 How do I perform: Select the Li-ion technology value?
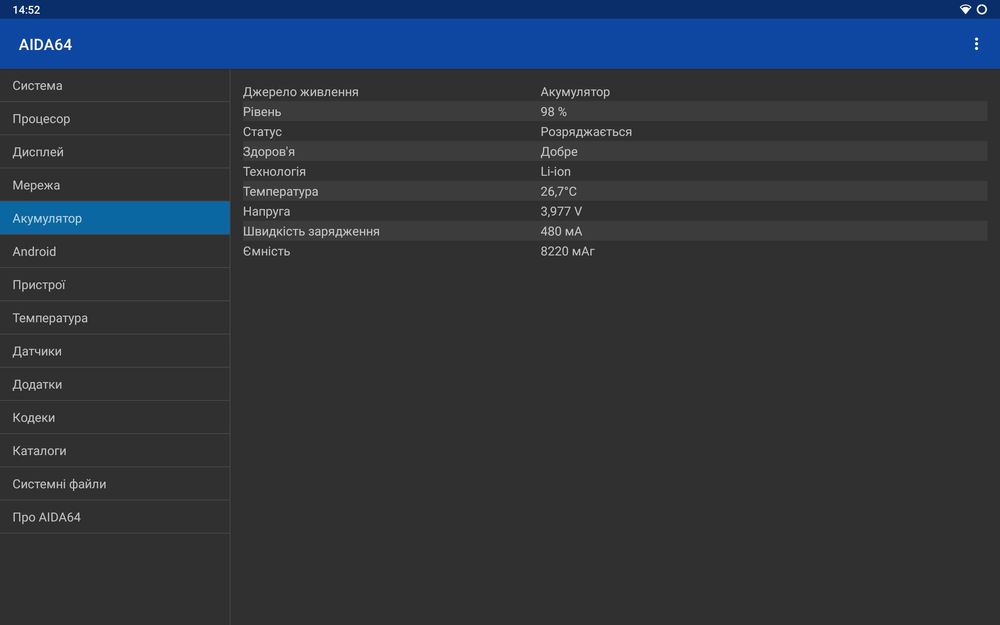[x=555, y=172]
